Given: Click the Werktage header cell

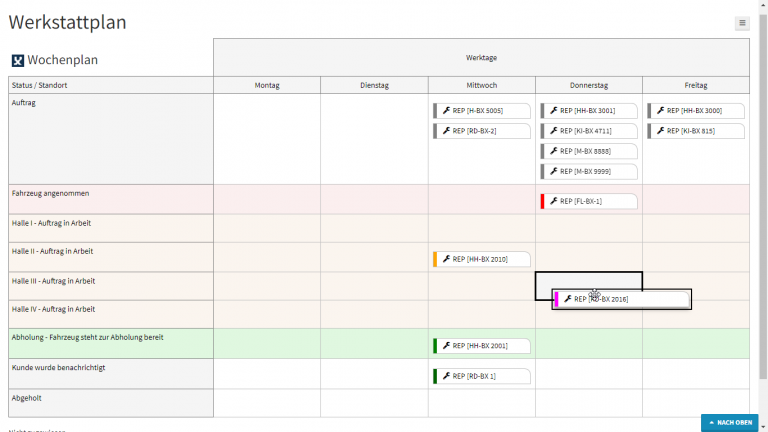Looking at the screenshot, I should click(481, 58).
